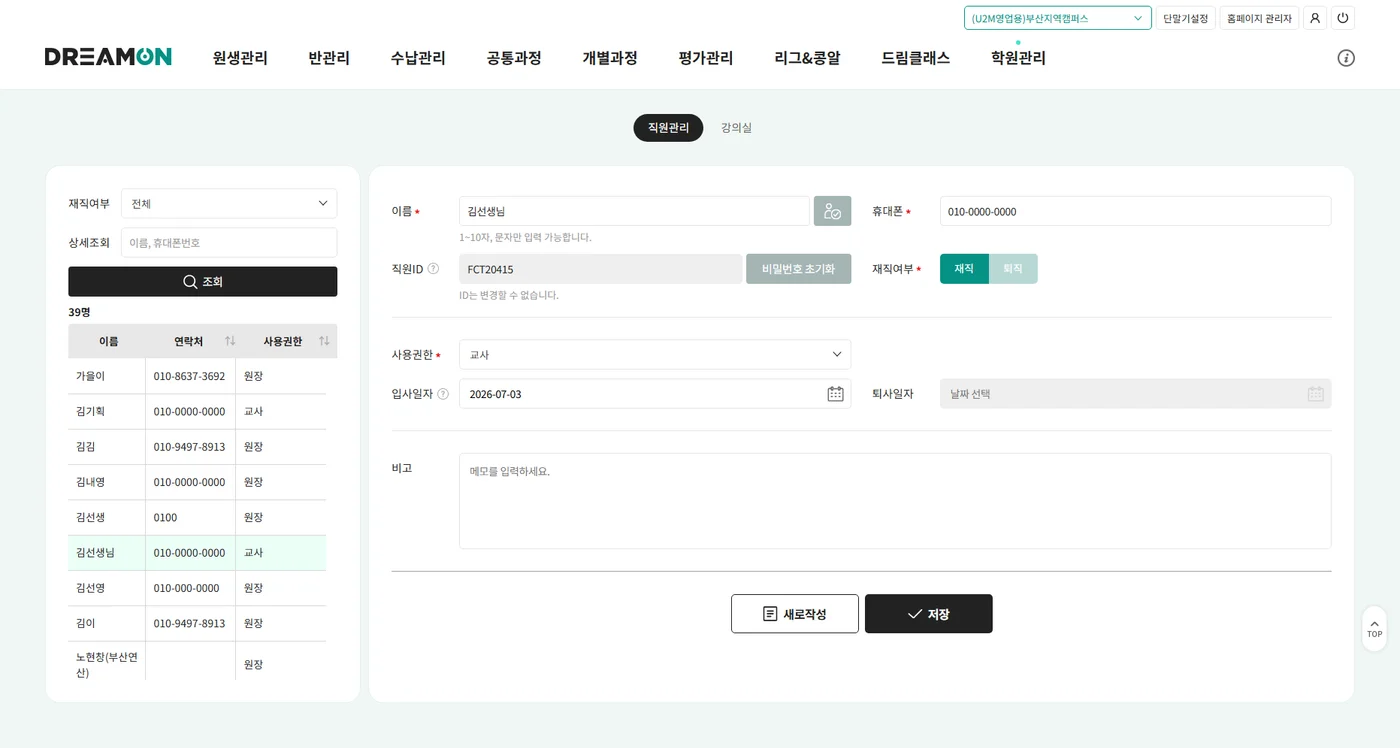Open 평가관리 menu
Image resolution: width=1400 pixels, height=748 pixels.
pyautogui.click(x=706, y=58)
